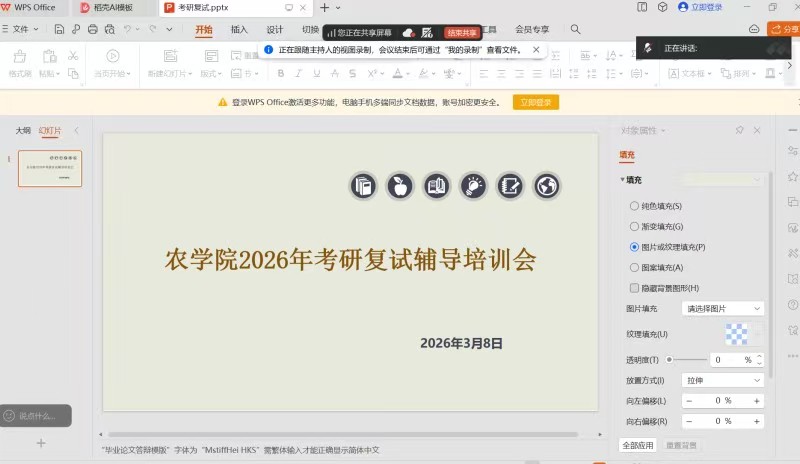Pin the object properties panel
Viewport: 800px width, 464px height.
(739, 130)
